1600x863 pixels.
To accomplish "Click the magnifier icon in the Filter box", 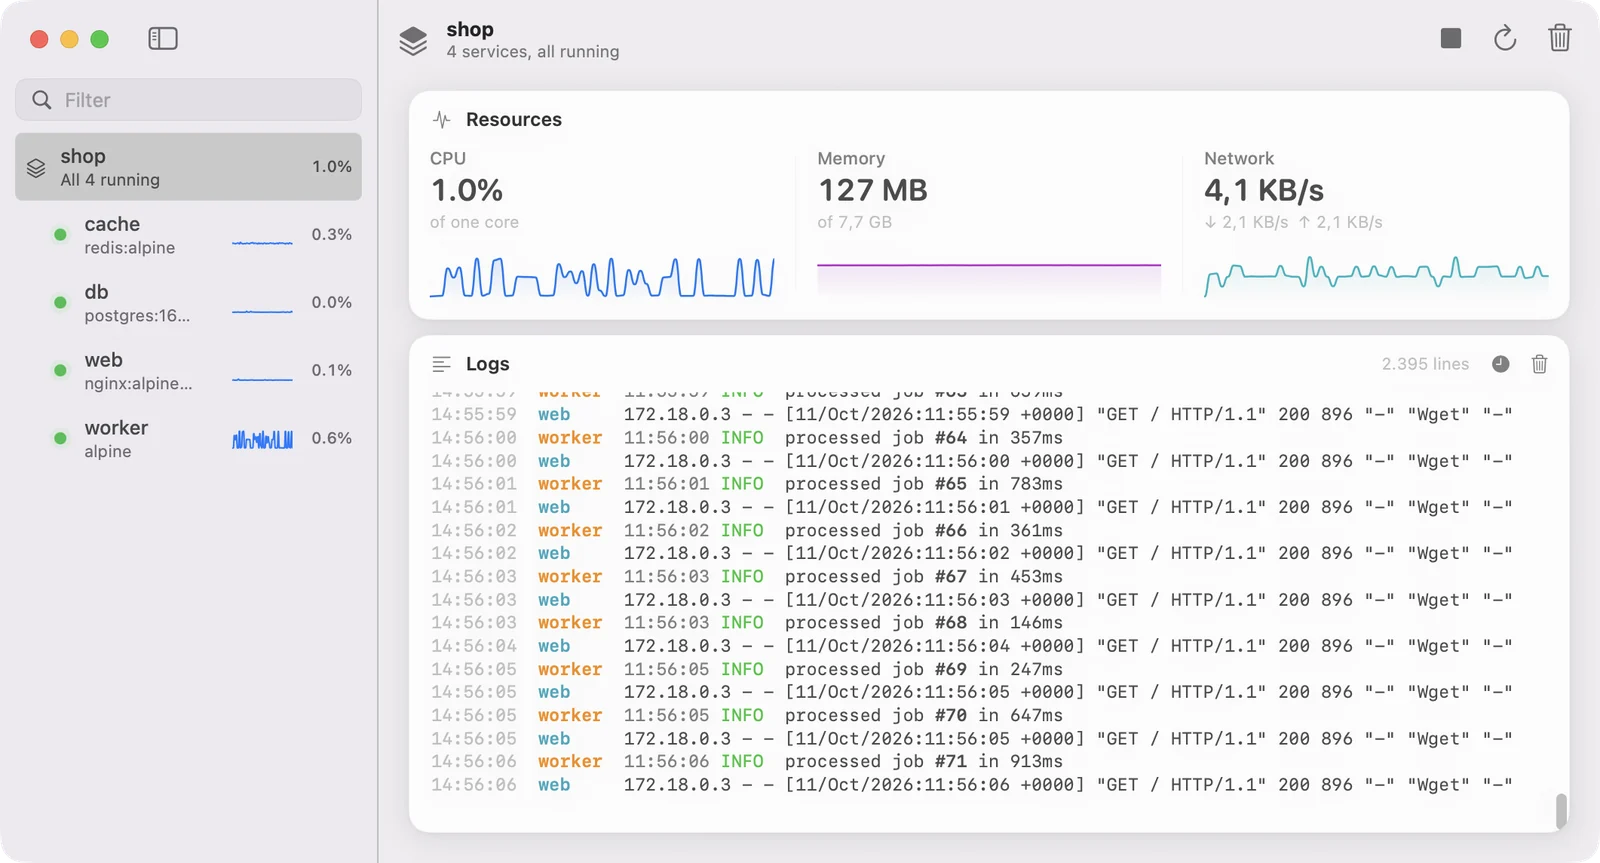I will [42, 100].
